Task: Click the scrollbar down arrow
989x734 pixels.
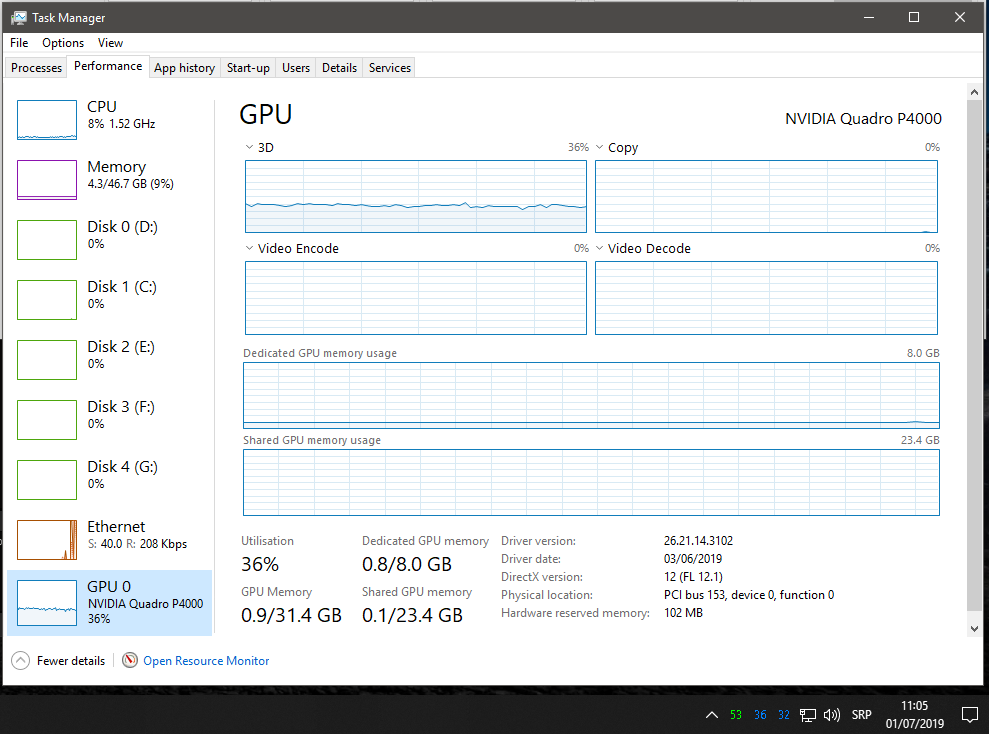Action: (975, 628)
